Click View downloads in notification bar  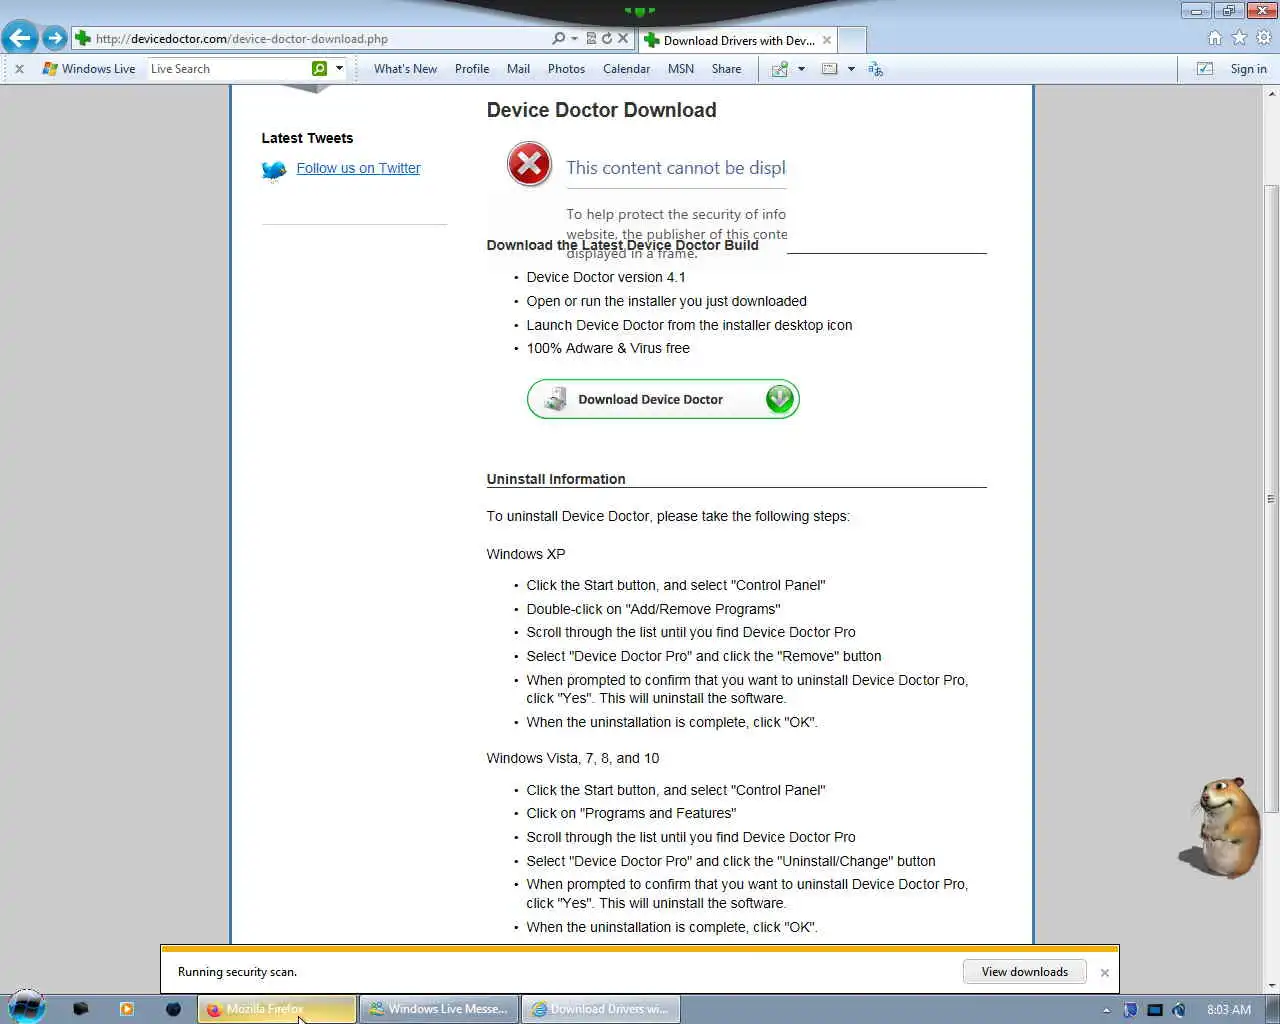(1024, 972)
